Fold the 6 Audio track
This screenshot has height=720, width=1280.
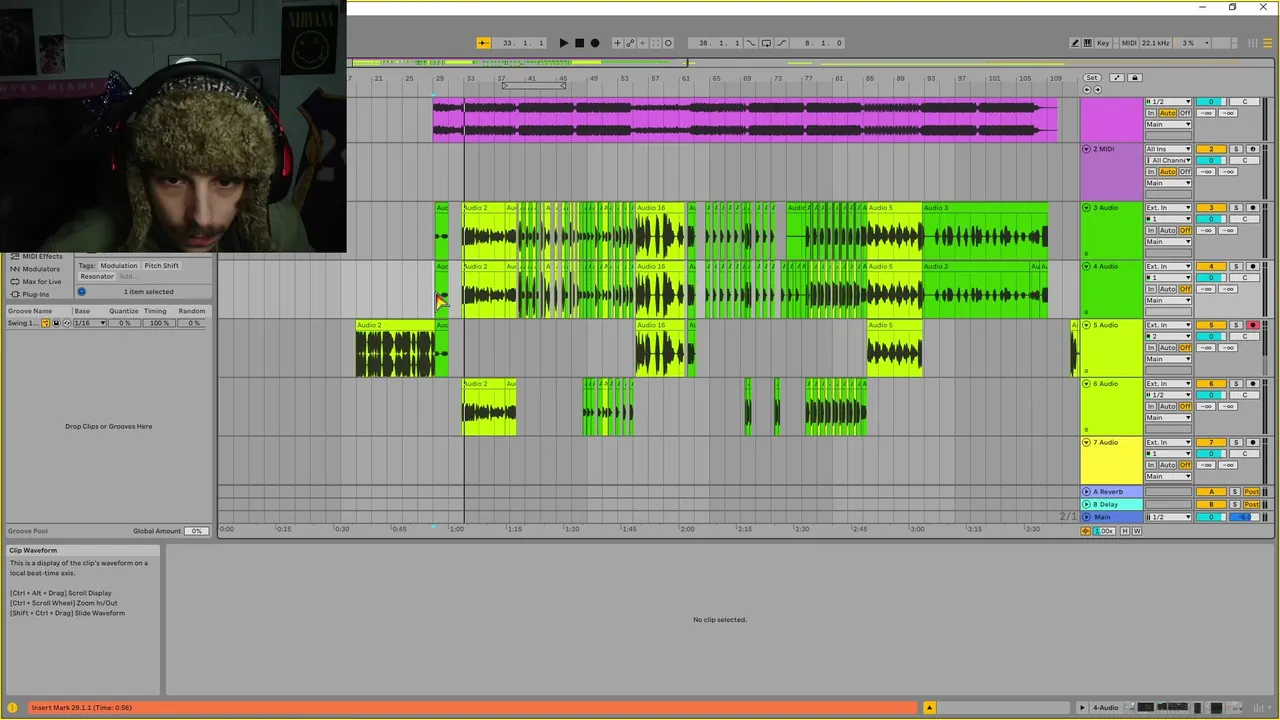1087,384
